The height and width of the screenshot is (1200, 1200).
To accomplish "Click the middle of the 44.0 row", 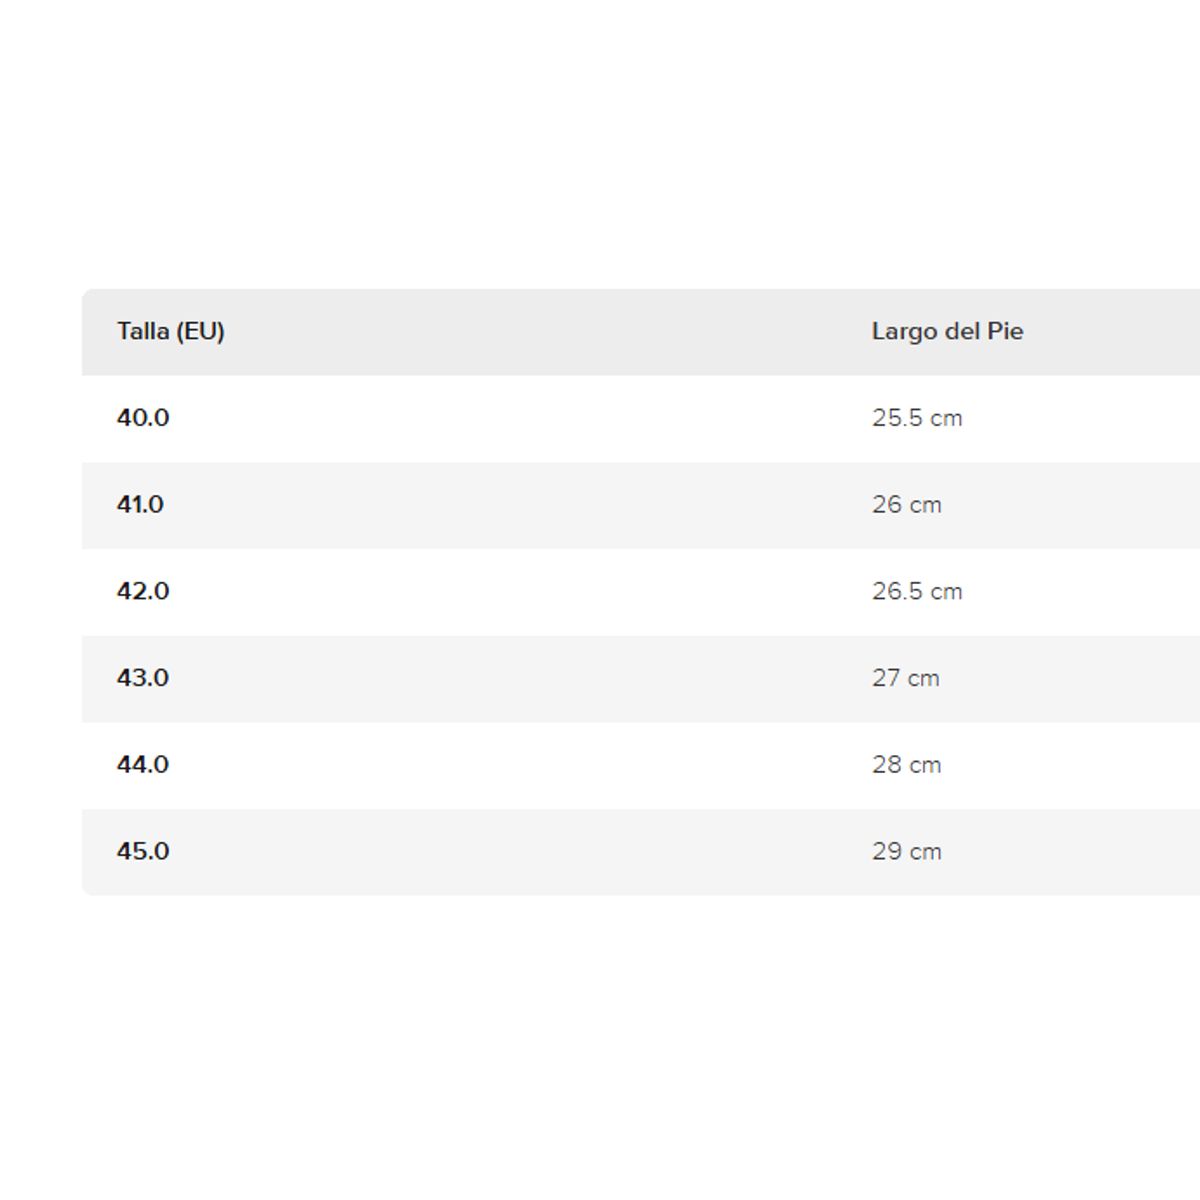I will coord(550,765).
